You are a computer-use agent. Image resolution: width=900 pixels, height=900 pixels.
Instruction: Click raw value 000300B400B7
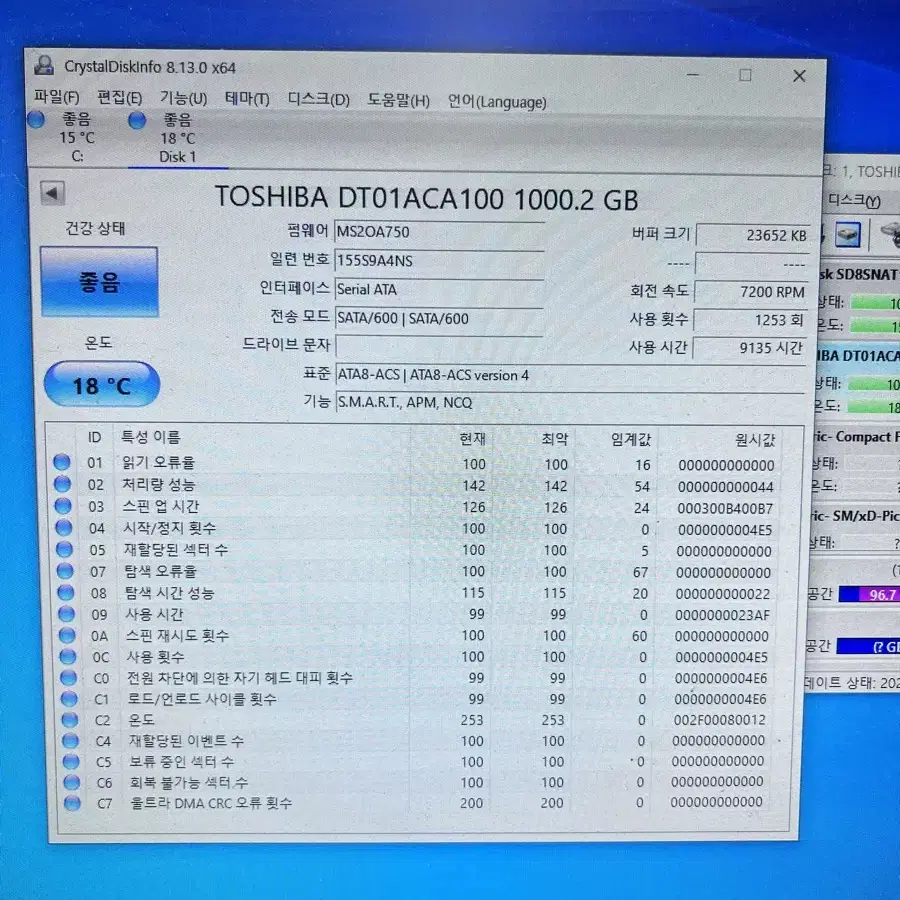(726, 508)
